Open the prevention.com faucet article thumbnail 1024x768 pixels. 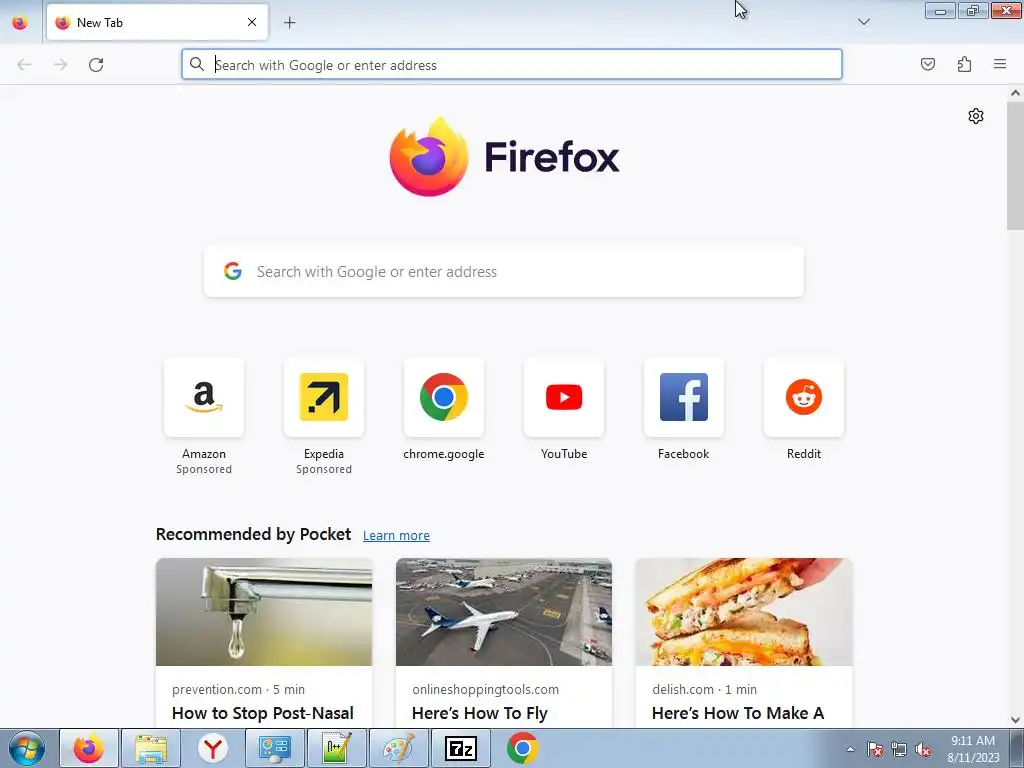click(x=264, y=612)
